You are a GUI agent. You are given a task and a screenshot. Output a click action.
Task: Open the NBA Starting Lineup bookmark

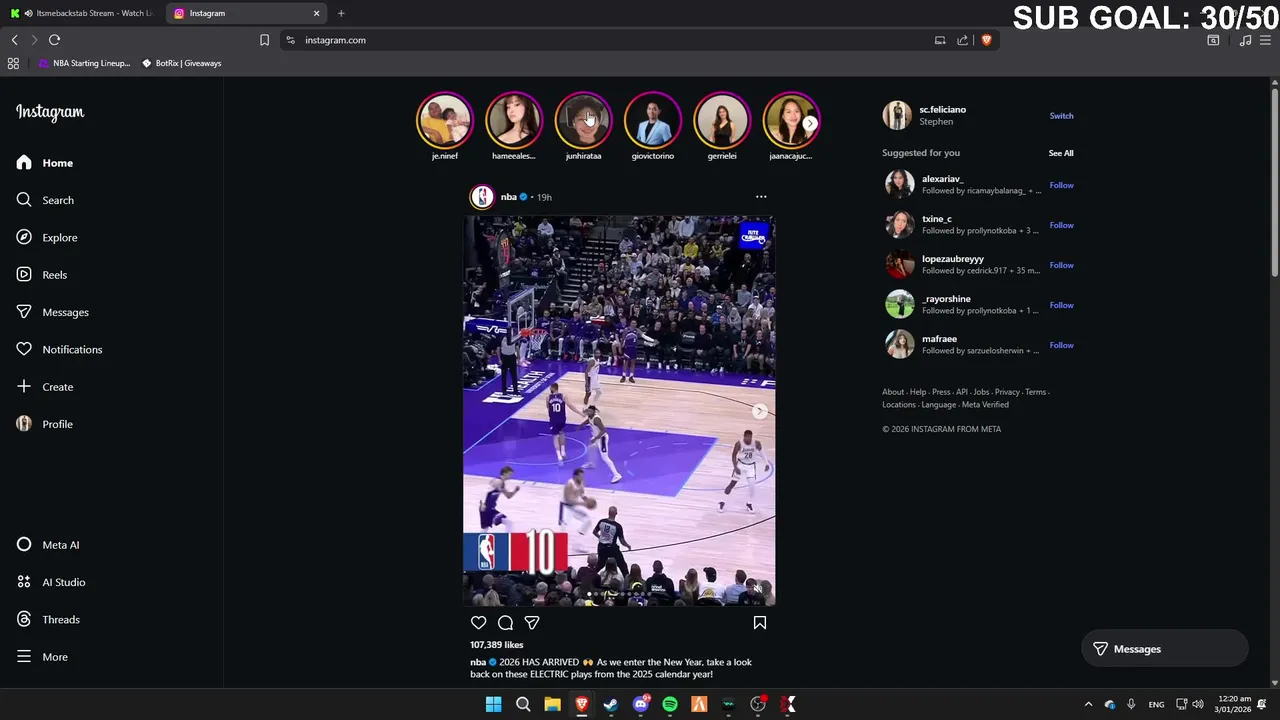coord(84,63)
